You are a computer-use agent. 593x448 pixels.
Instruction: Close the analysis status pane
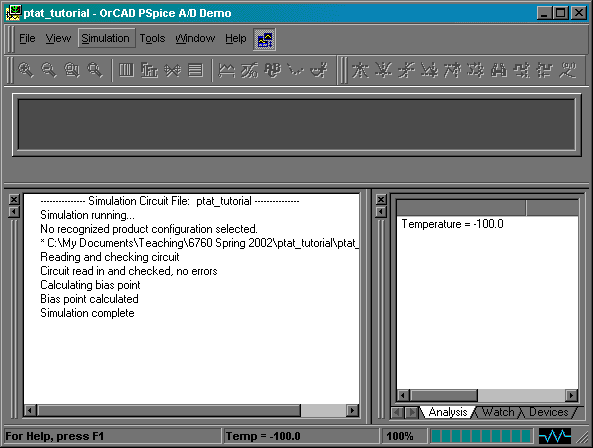381,199
